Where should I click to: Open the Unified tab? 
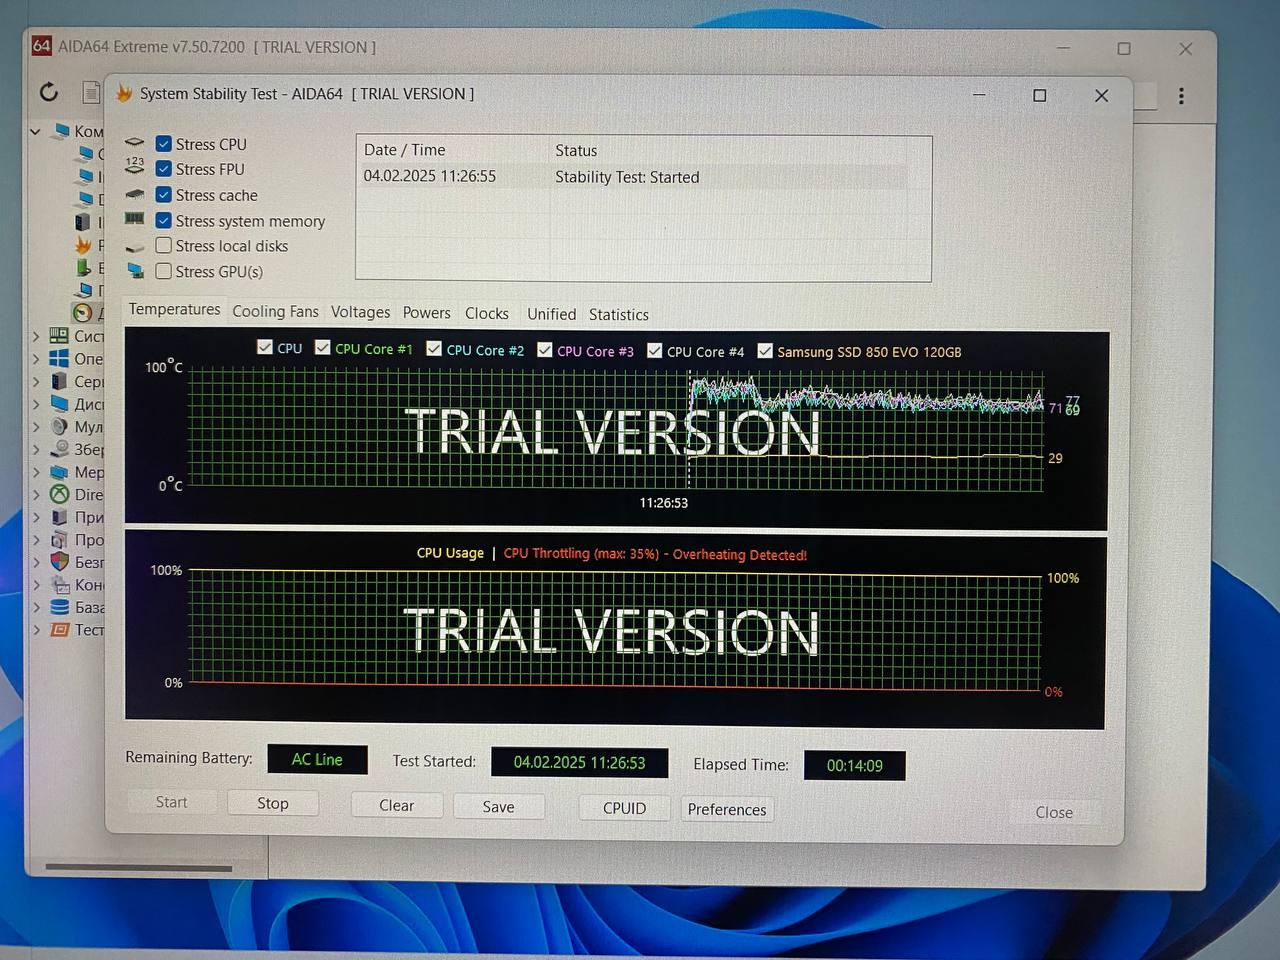pos(551,314)
